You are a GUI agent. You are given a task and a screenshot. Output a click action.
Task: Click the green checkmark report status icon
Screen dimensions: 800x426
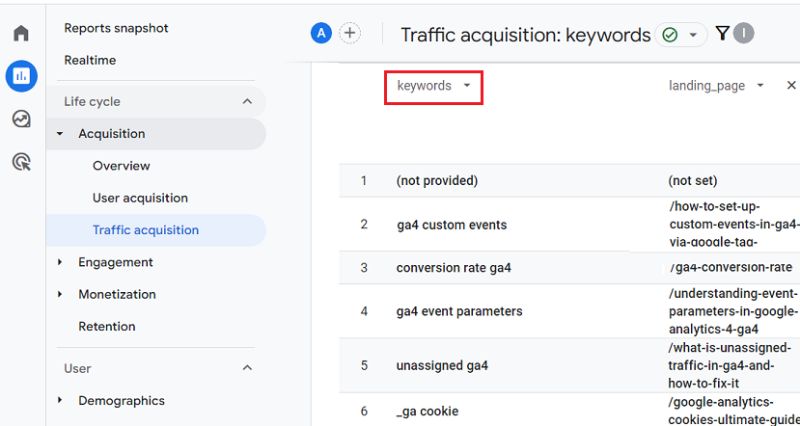coord(669,35)
